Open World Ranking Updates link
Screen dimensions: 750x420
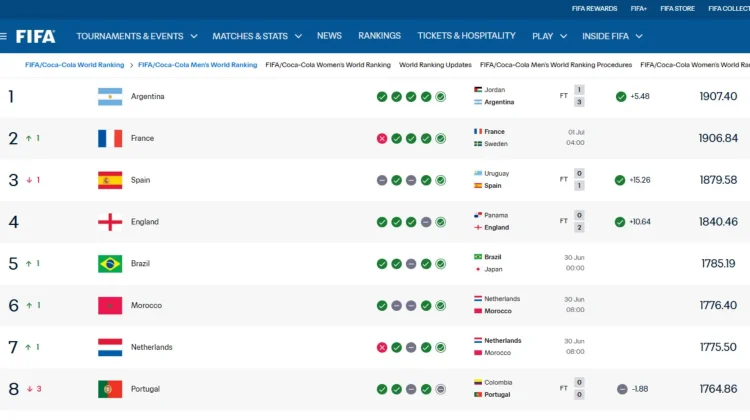pos(435,65)
